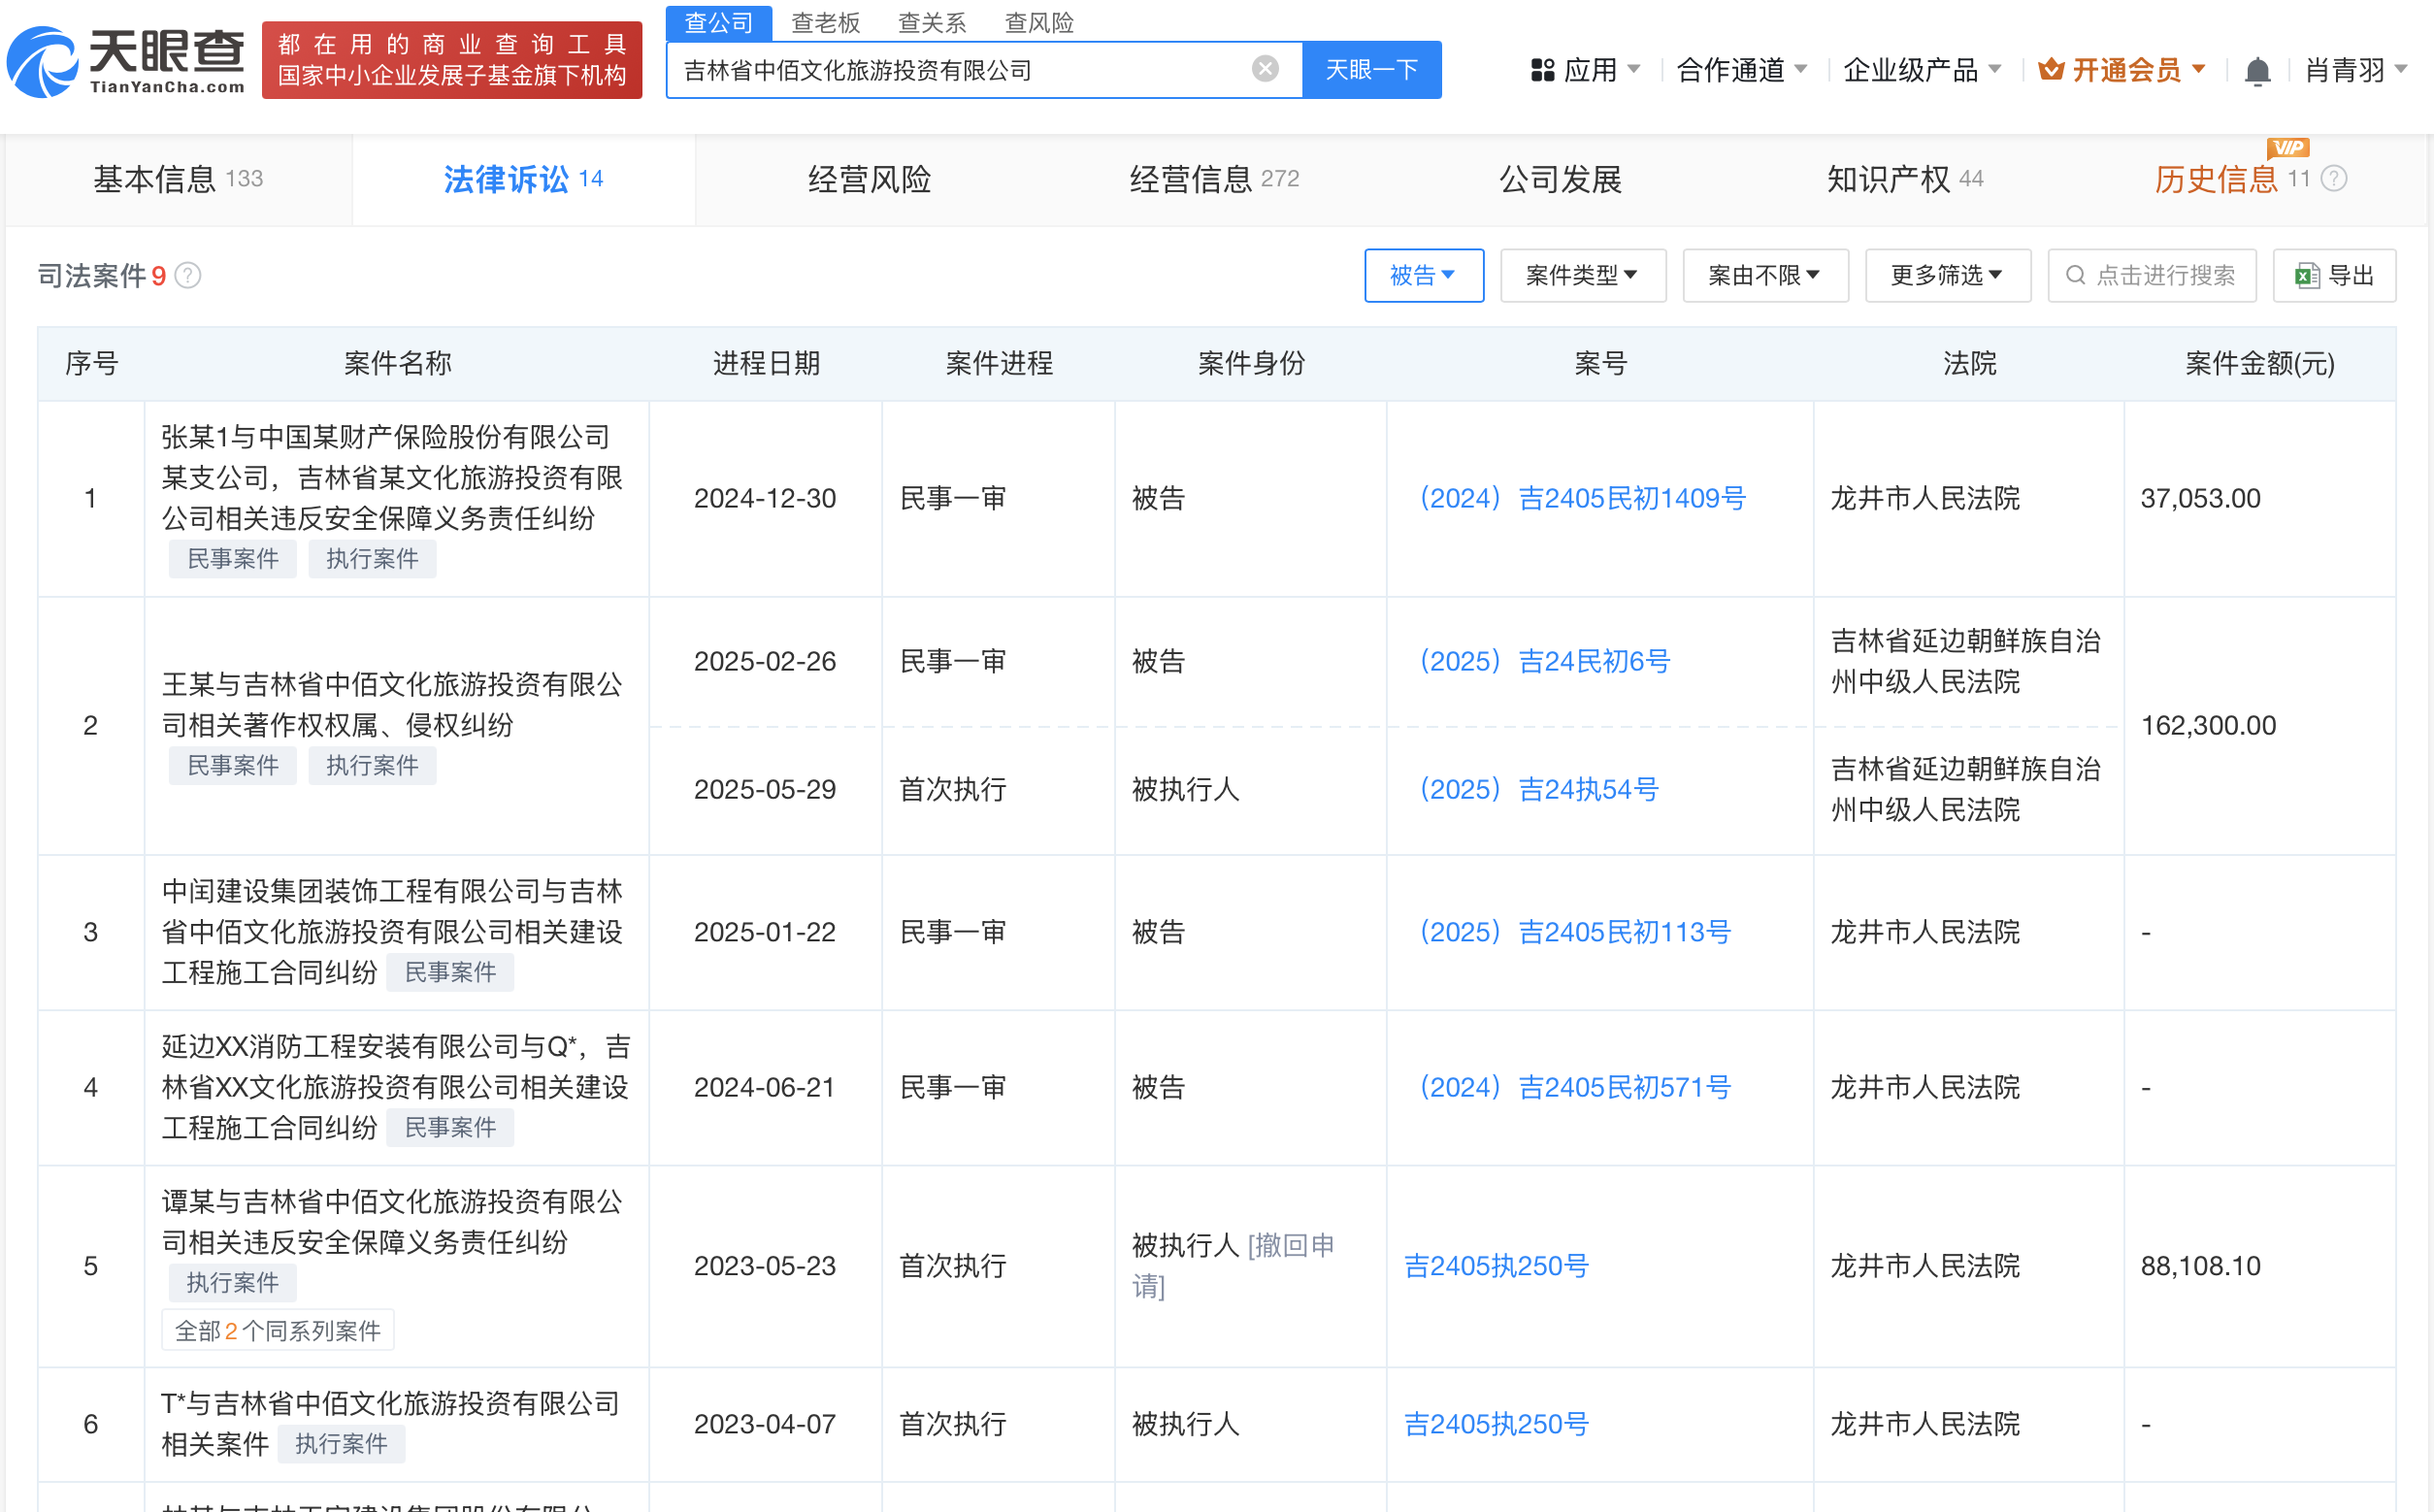Click the 应用 grid icon
The height and width of the screenshot is (1512, 2434).
[x=1542, y=70]
